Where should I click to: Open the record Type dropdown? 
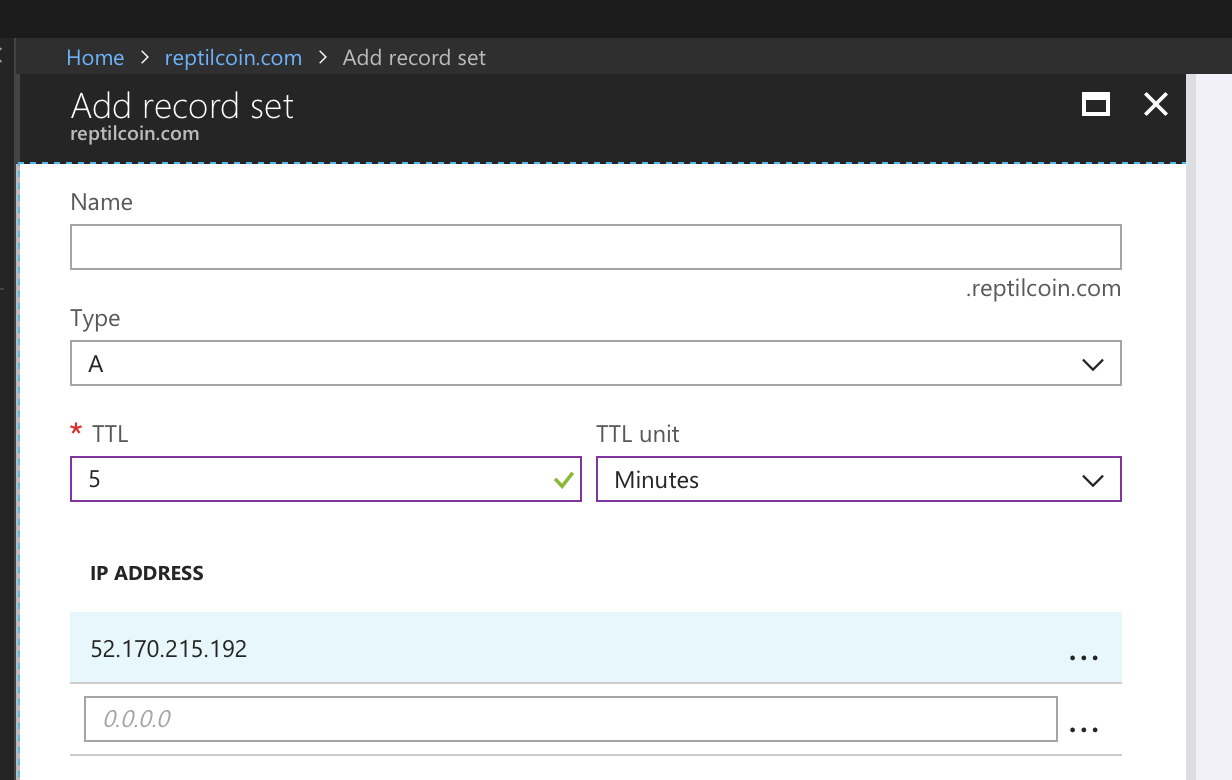[596, 363]
